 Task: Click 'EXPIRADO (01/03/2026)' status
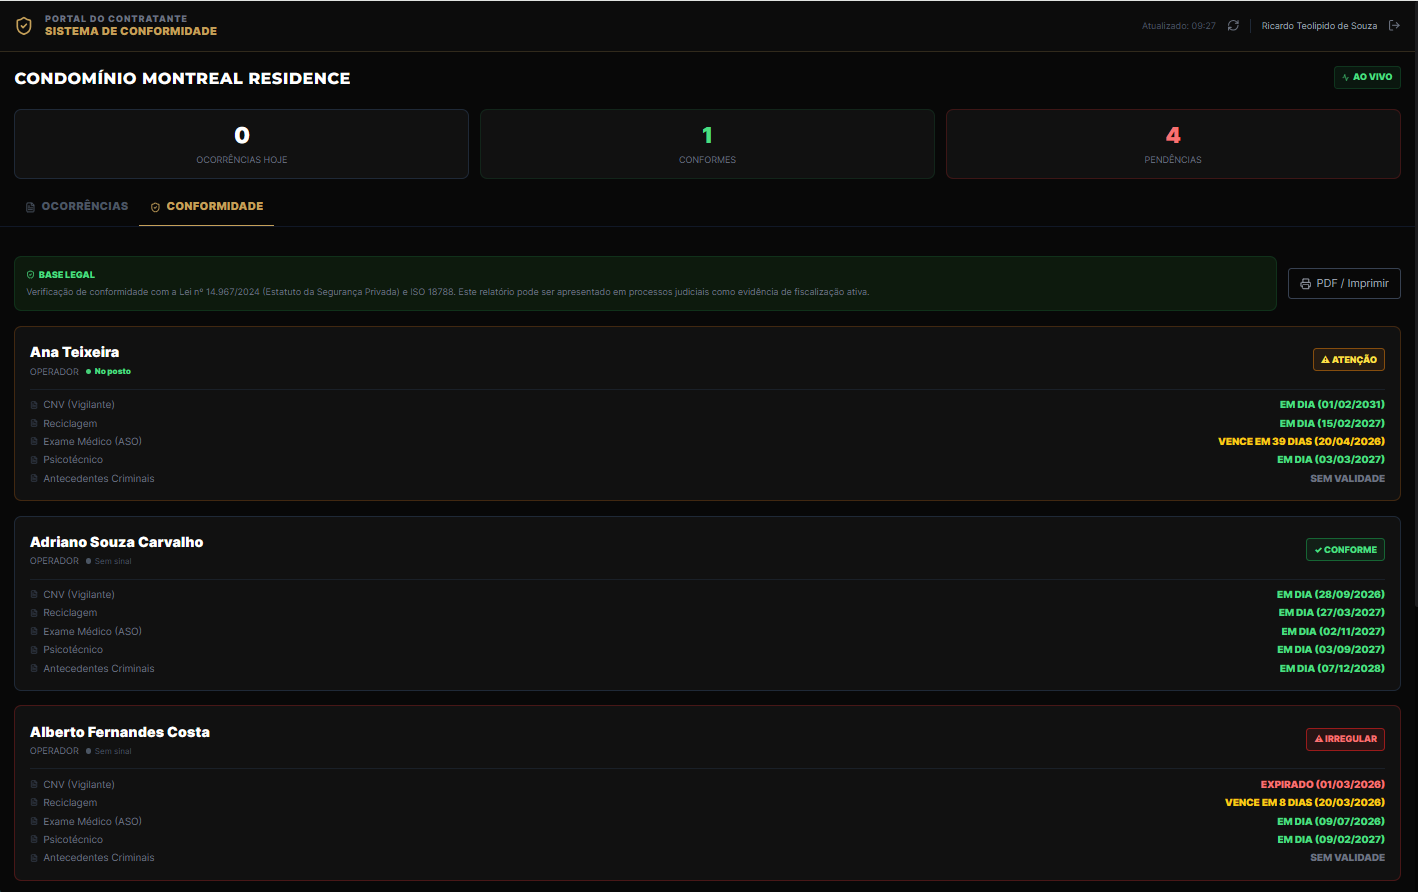(1323, 785)
